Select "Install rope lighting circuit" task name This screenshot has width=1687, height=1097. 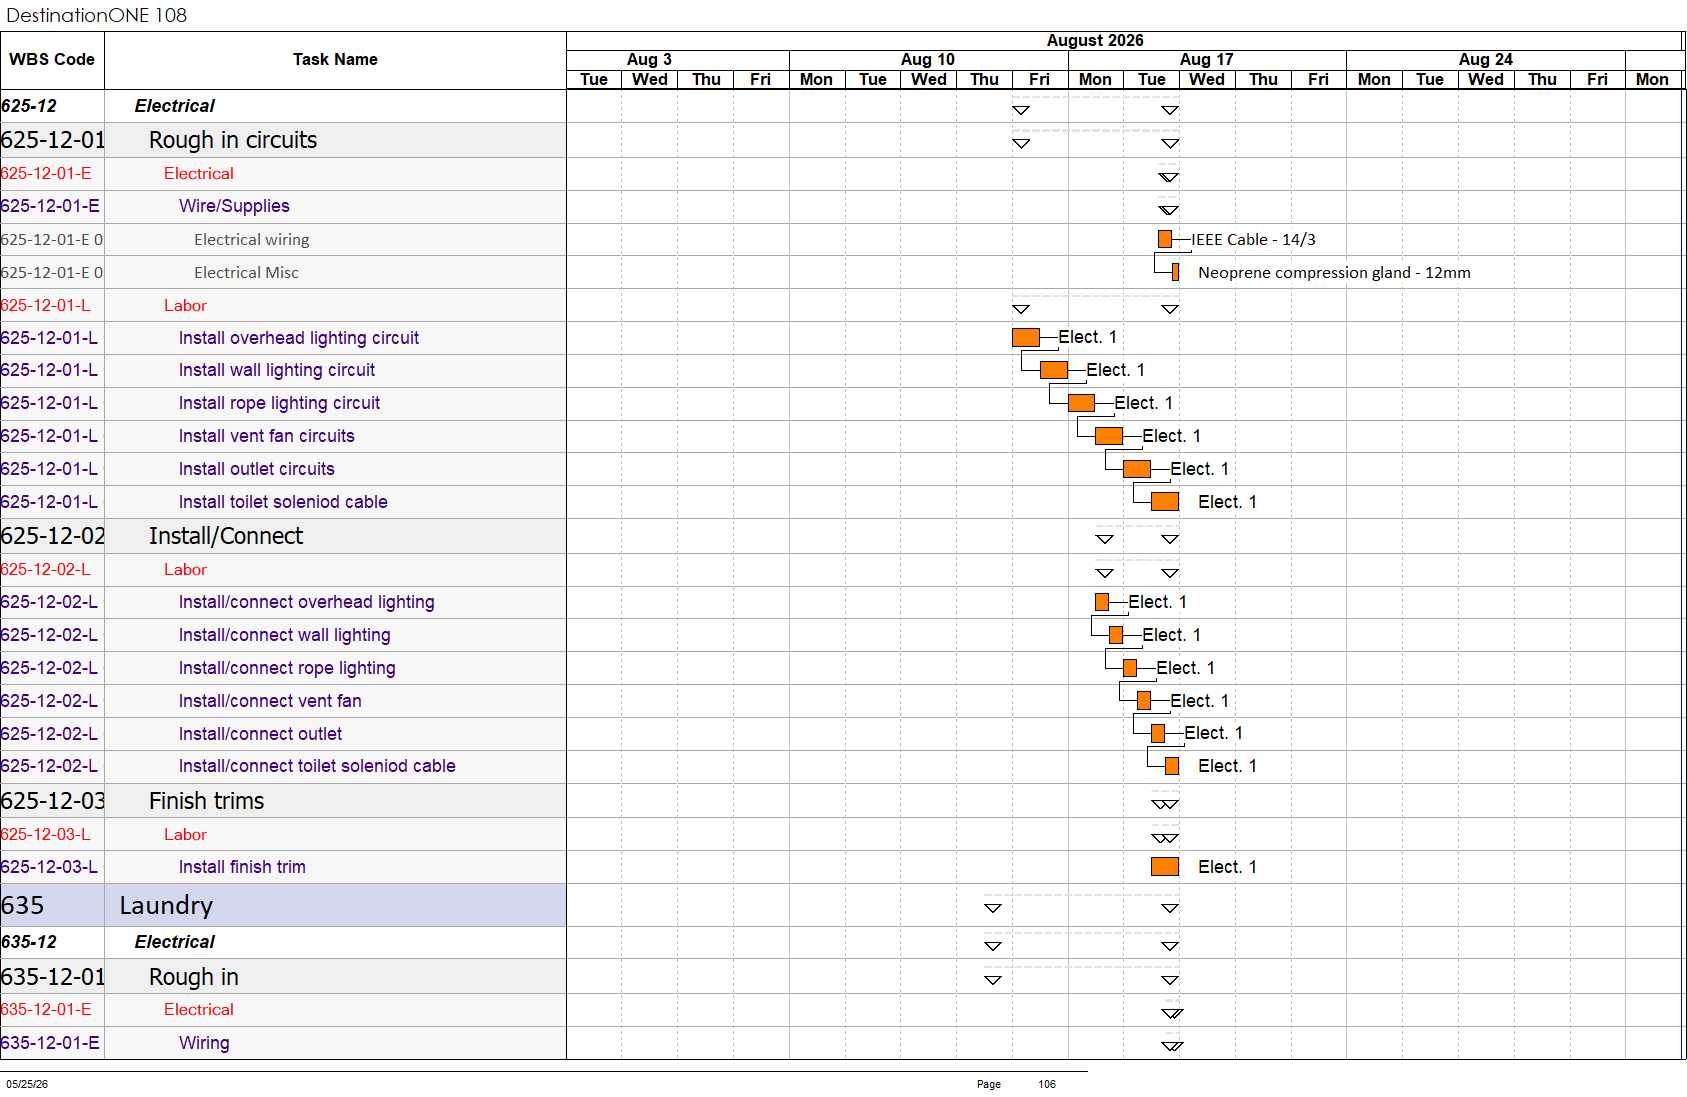click(279, 403)
